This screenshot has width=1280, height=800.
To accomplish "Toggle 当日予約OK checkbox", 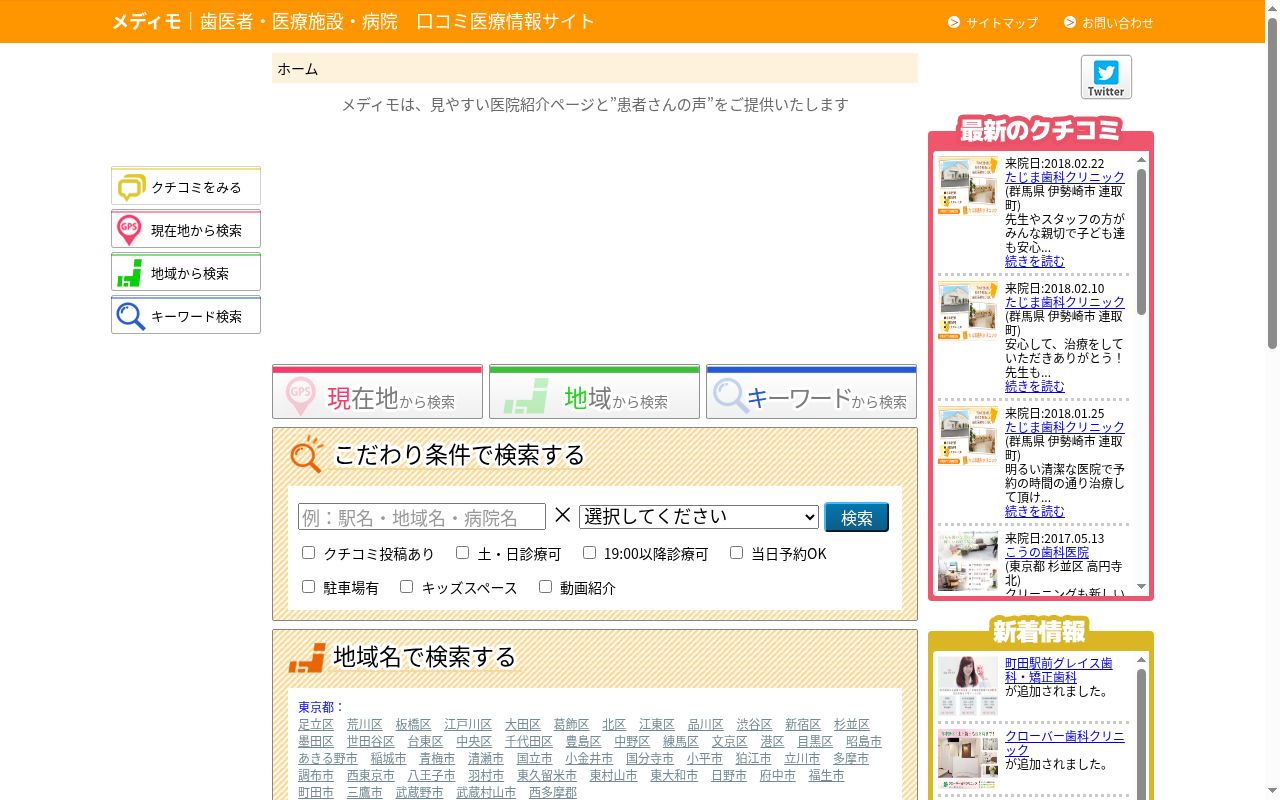I will coord(736,552).
